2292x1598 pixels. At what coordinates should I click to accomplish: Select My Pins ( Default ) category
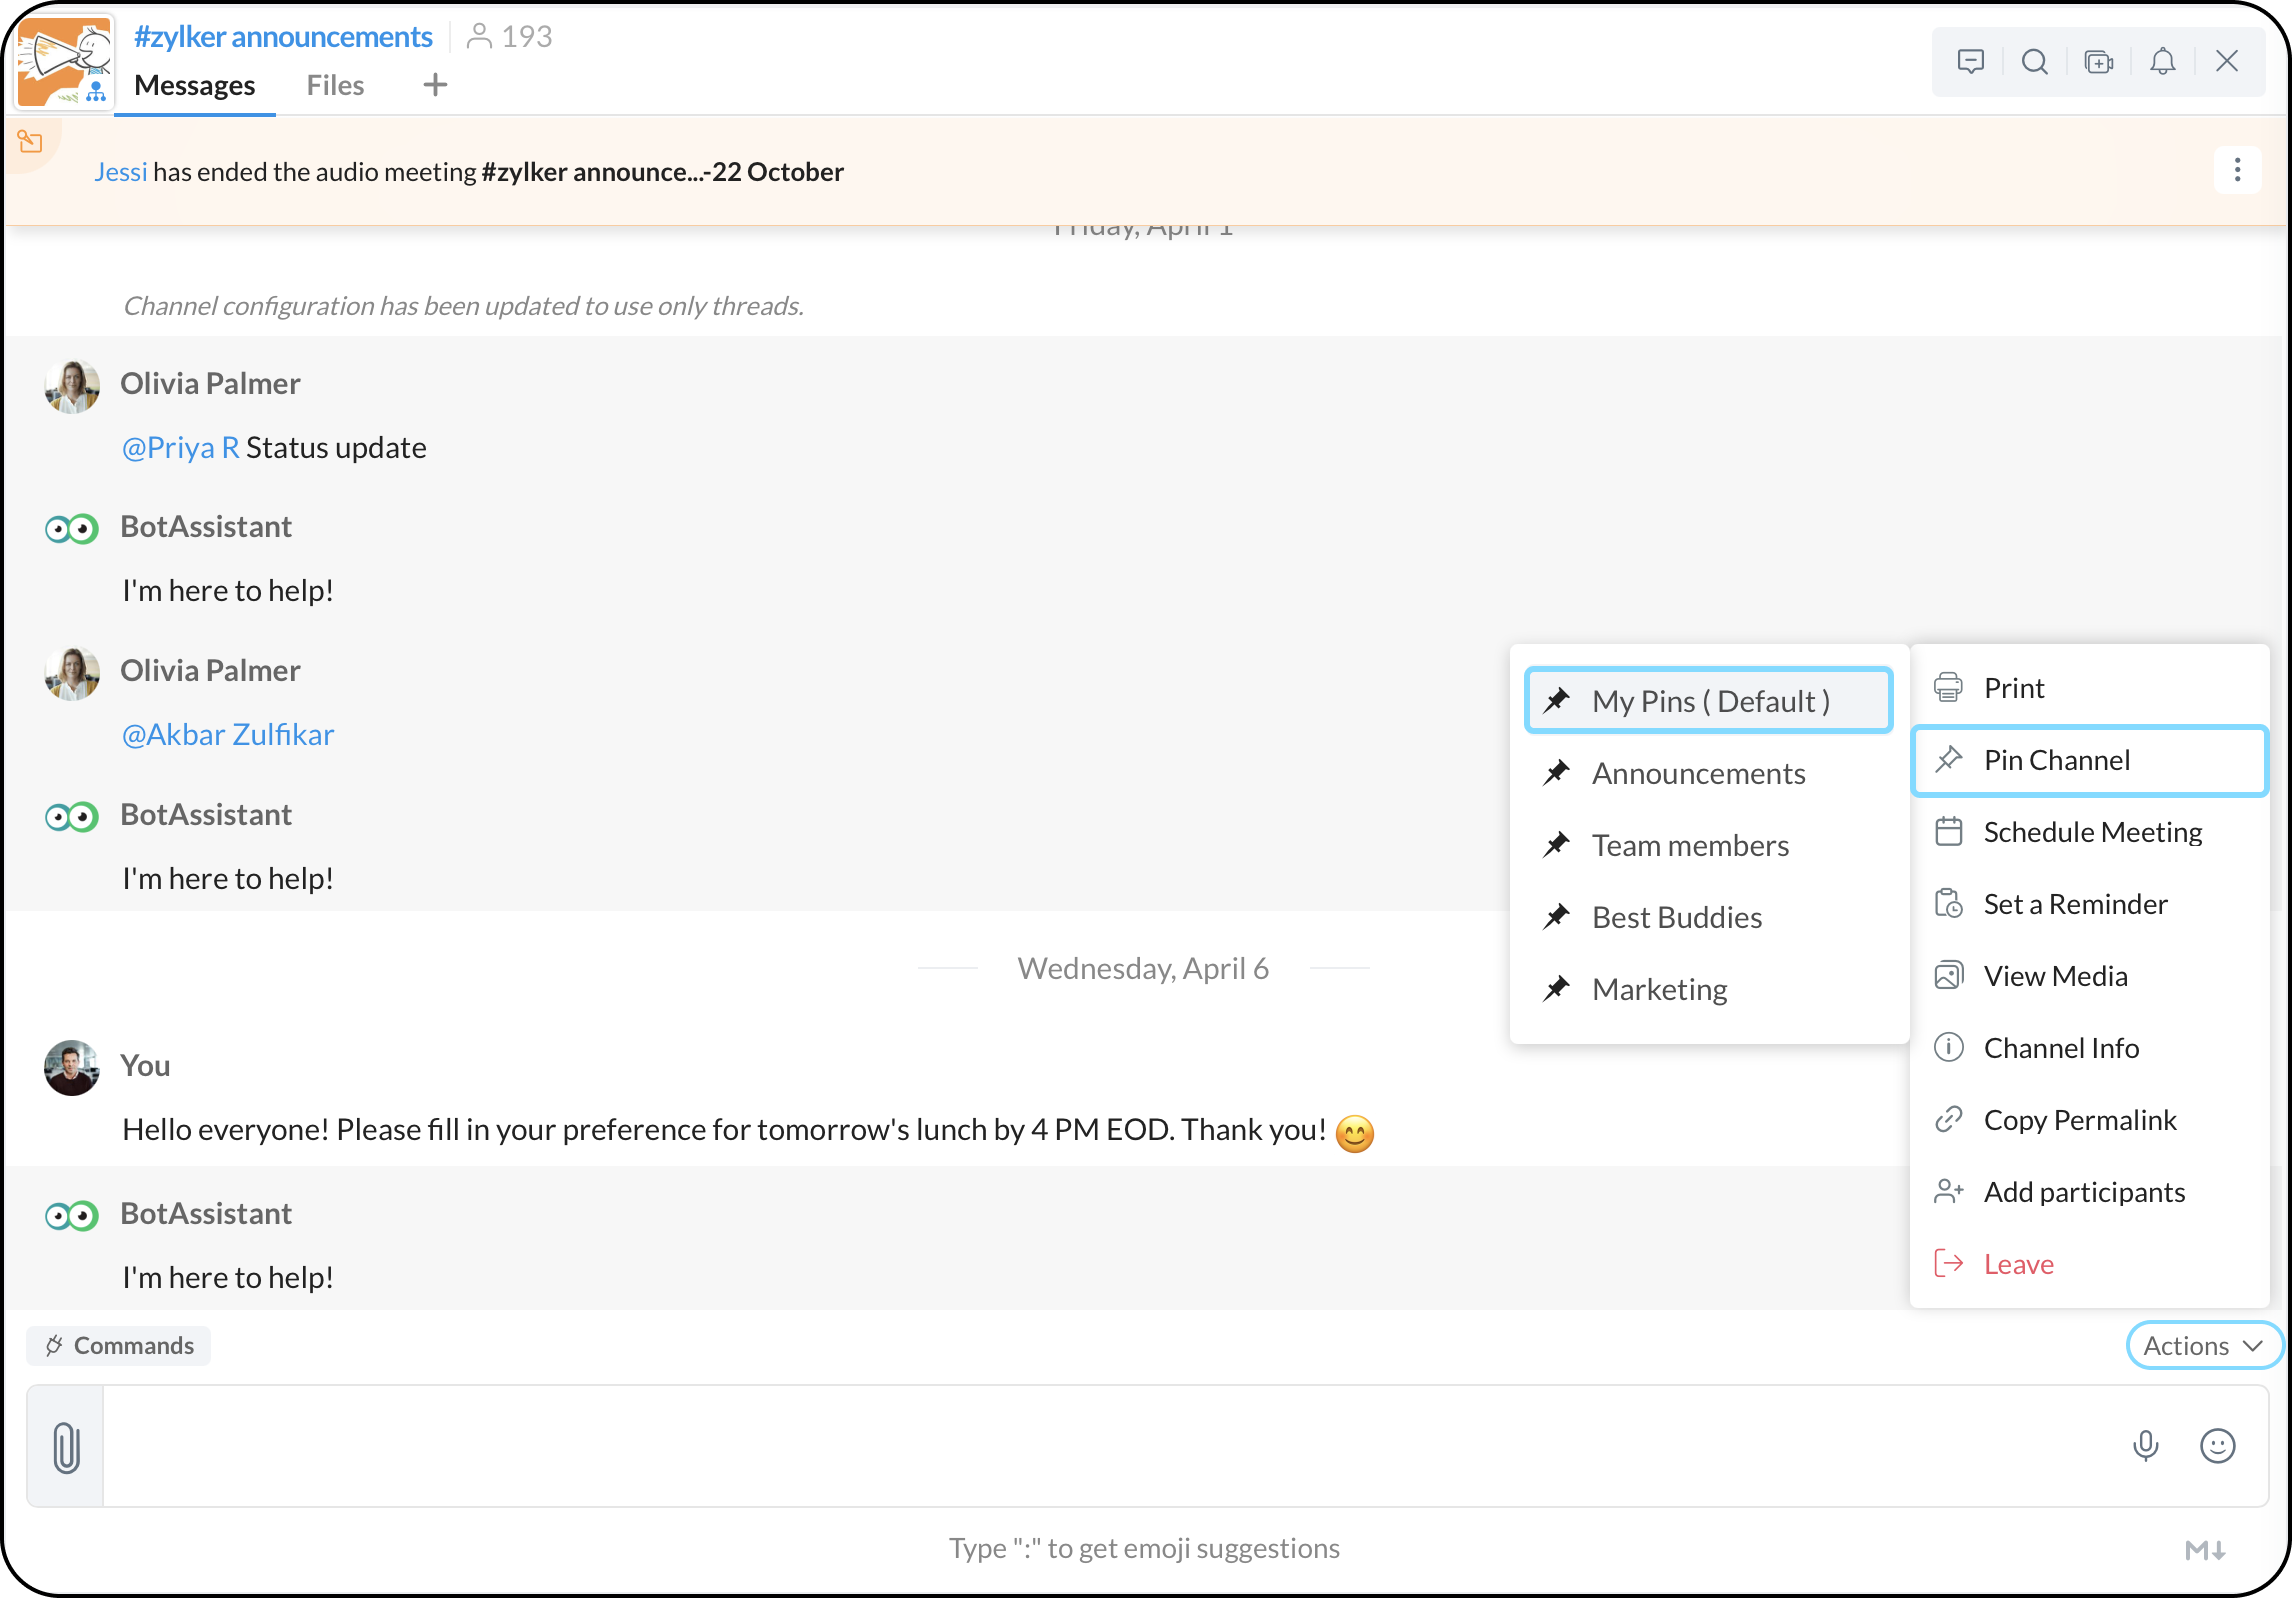(1709, 701)
